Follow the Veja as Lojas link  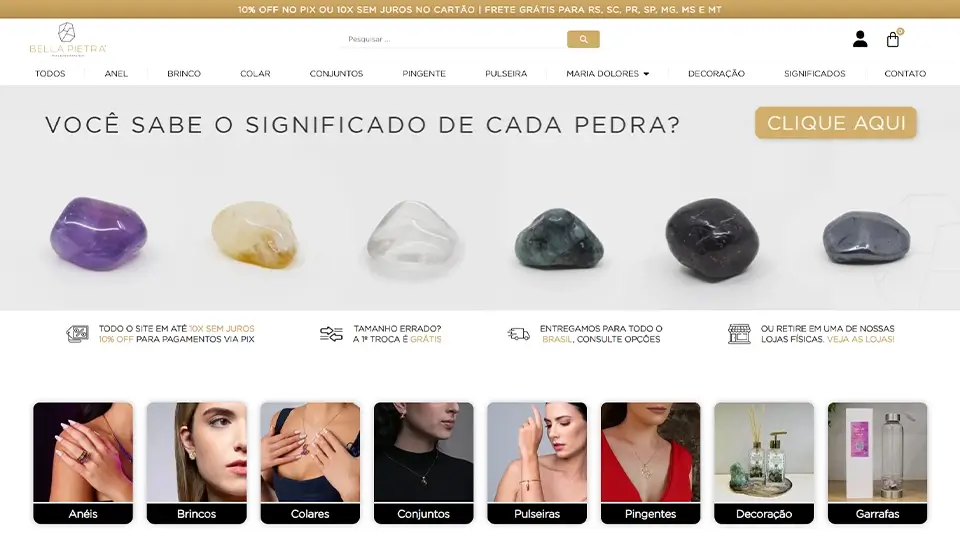click(860, 339)
